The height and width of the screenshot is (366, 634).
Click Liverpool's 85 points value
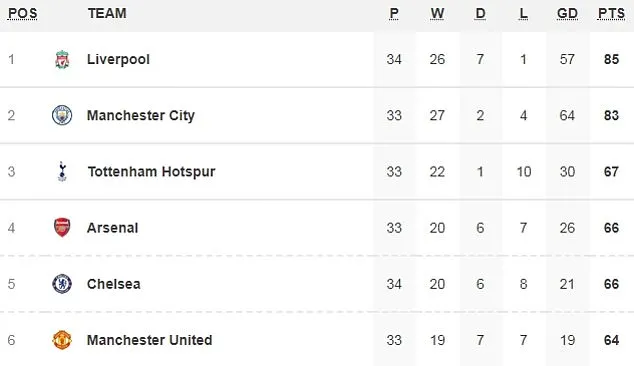coord(611,59)
